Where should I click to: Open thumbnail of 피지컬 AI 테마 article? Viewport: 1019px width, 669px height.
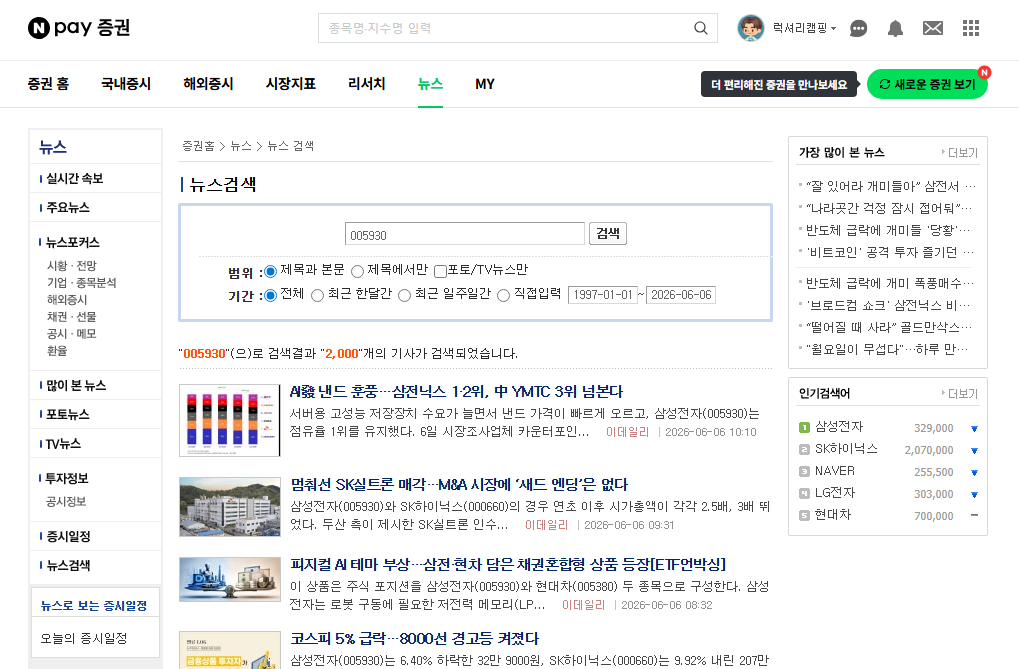[x=229, y=579]
